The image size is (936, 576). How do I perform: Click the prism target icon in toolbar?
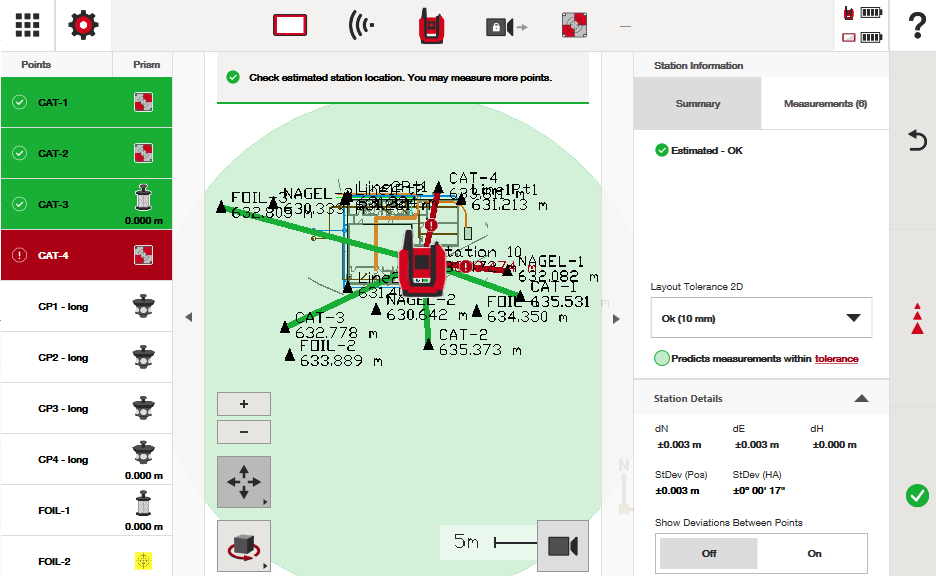pos(574,25)
